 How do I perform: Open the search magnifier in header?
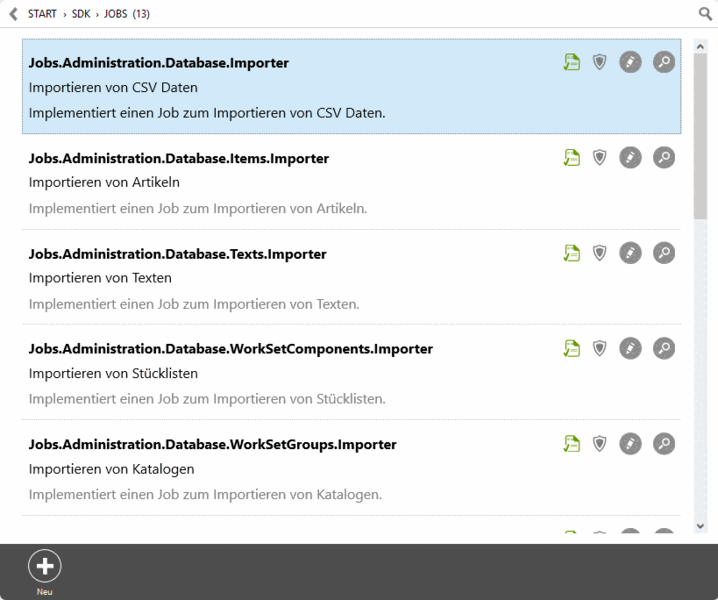click(x=705, y=14)
